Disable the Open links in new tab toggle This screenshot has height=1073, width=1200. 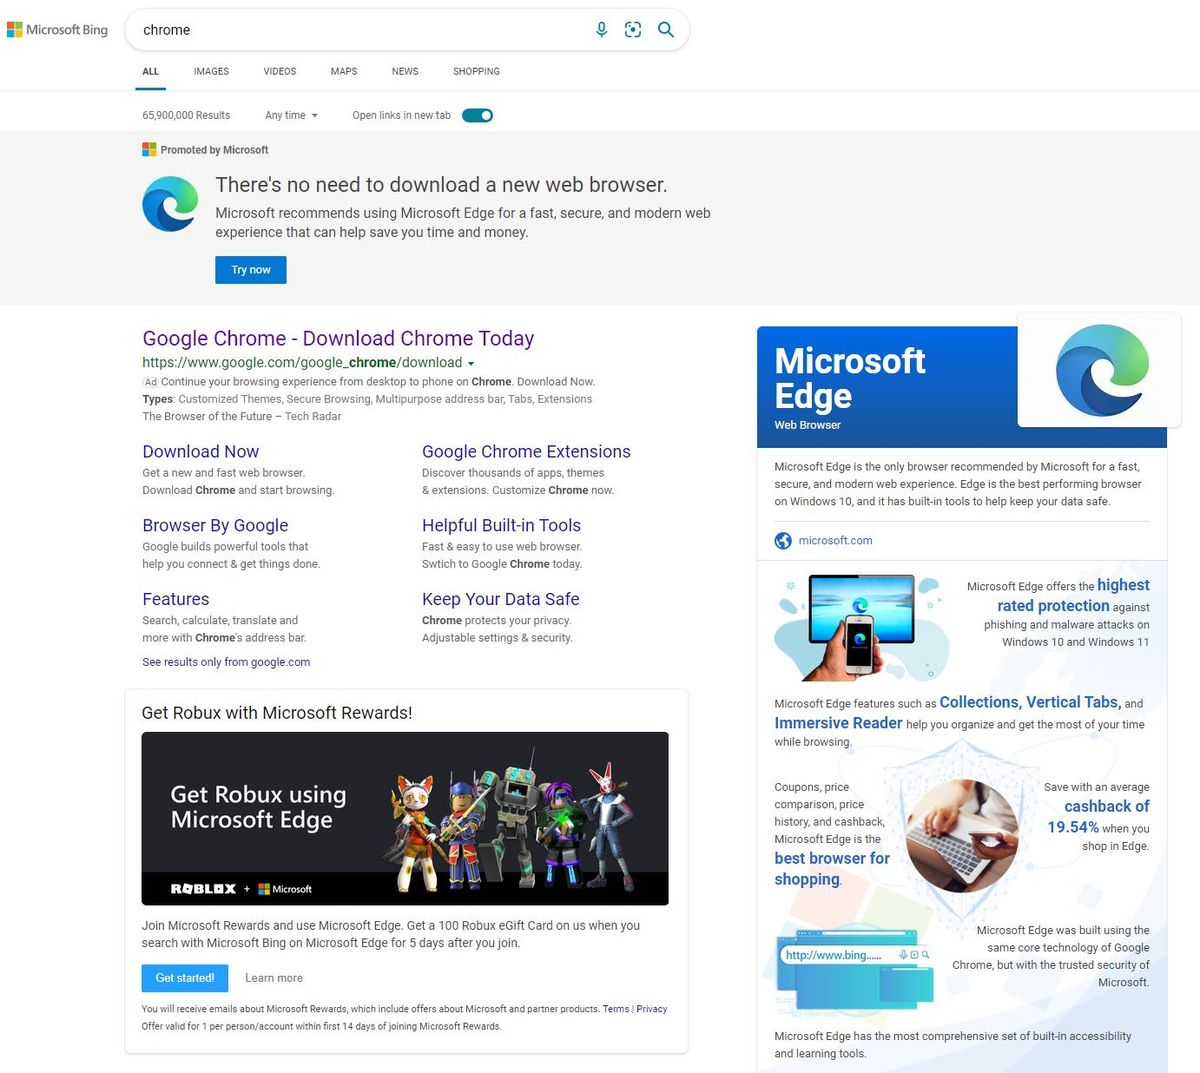(477, 115)
